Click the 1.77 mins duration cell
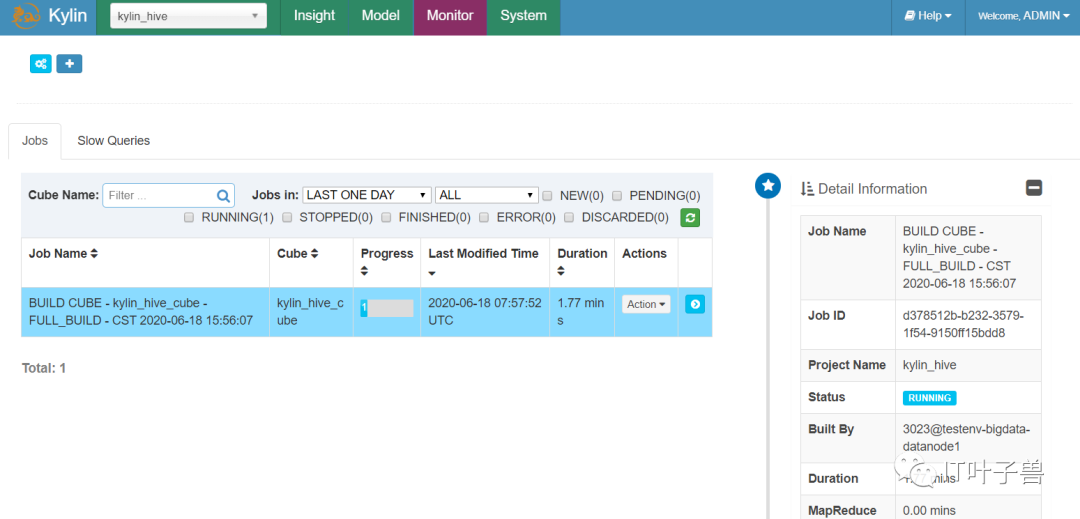 (582, 312)
